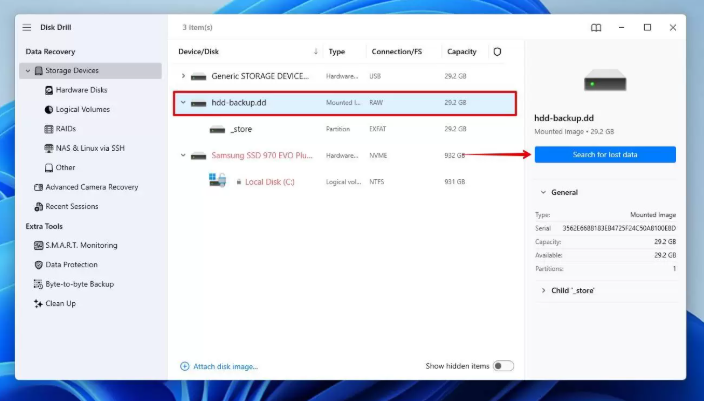Click the S.M.A.R.T. Monitoring icon
704x401 pixels.
click(x=39, y=246)
